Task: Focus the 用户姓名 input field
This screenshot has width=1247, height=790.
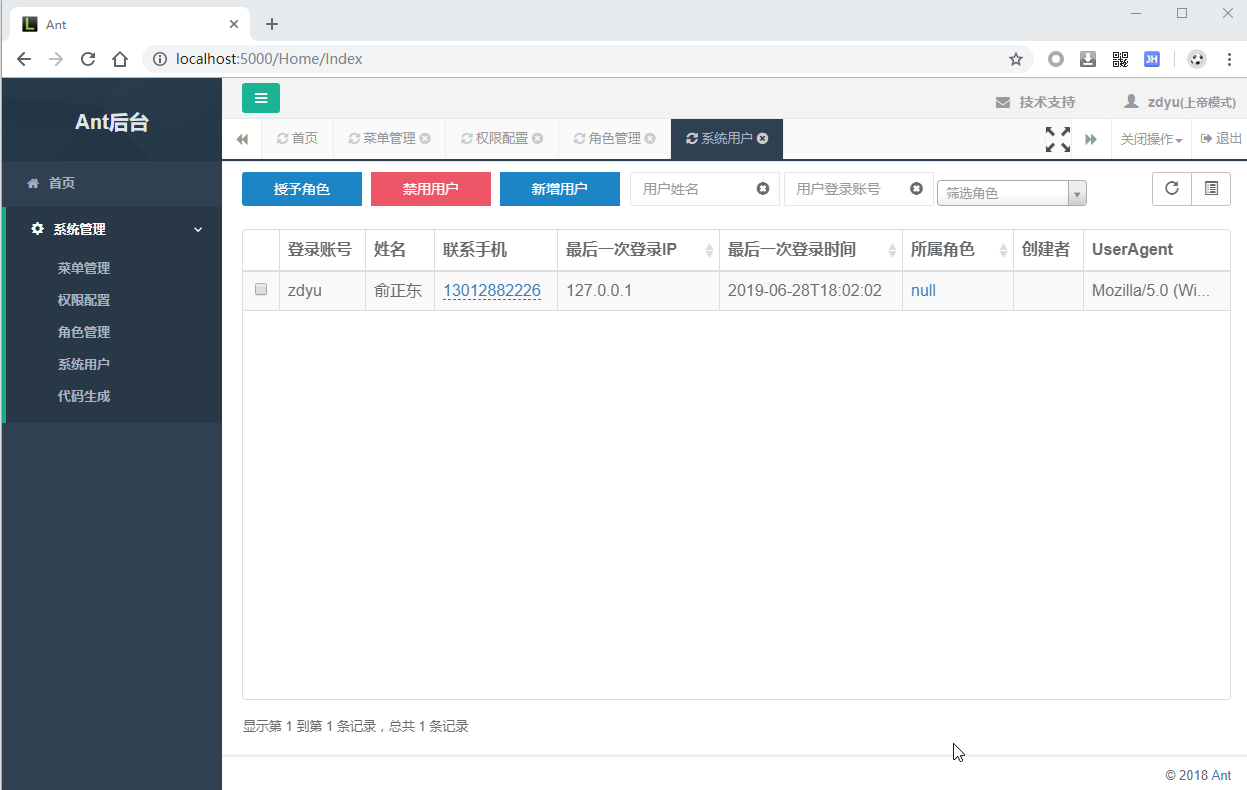Action: 704,189
